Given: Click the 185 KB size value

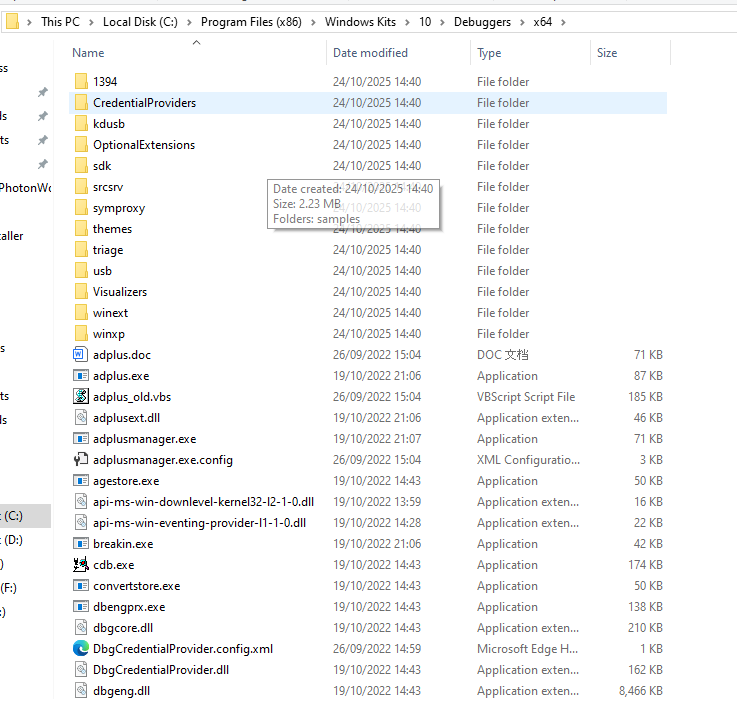Looking at the screenshot, I should click(x=645, y=397).
